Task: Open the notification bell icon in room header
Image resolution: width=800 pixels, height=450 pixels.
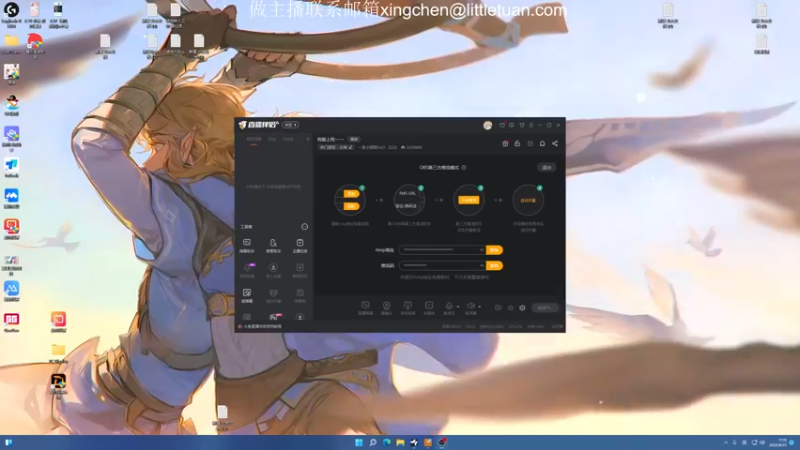Action: click(542, 144)
